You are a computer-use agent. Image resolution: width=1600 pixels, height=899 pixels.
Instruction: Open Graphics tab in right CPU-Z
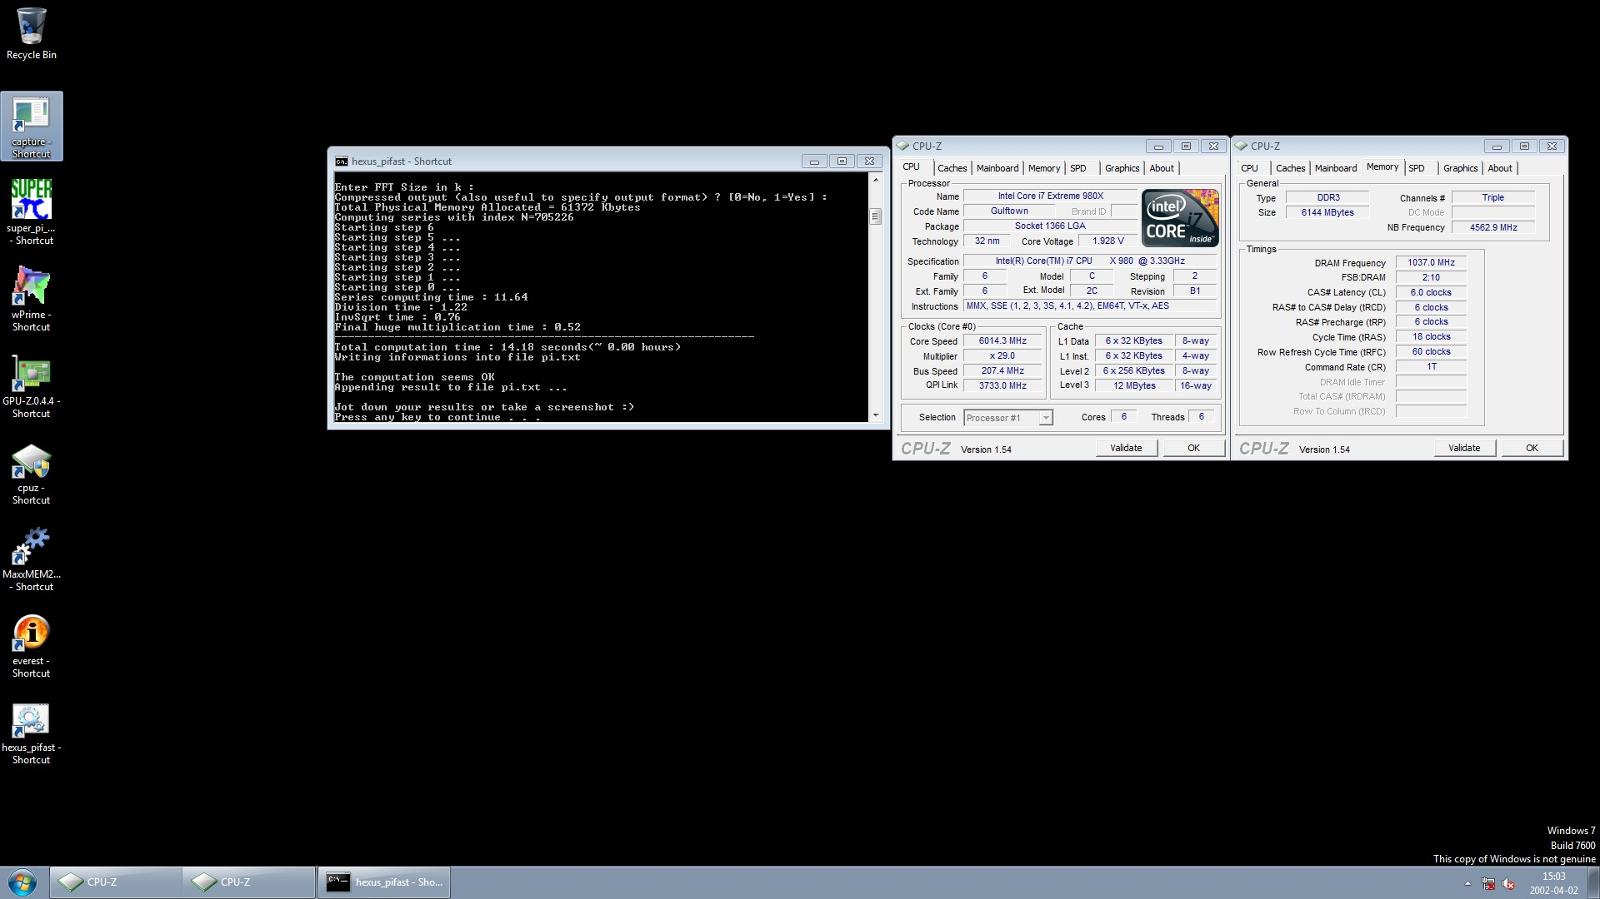[x=1460, y=168]
